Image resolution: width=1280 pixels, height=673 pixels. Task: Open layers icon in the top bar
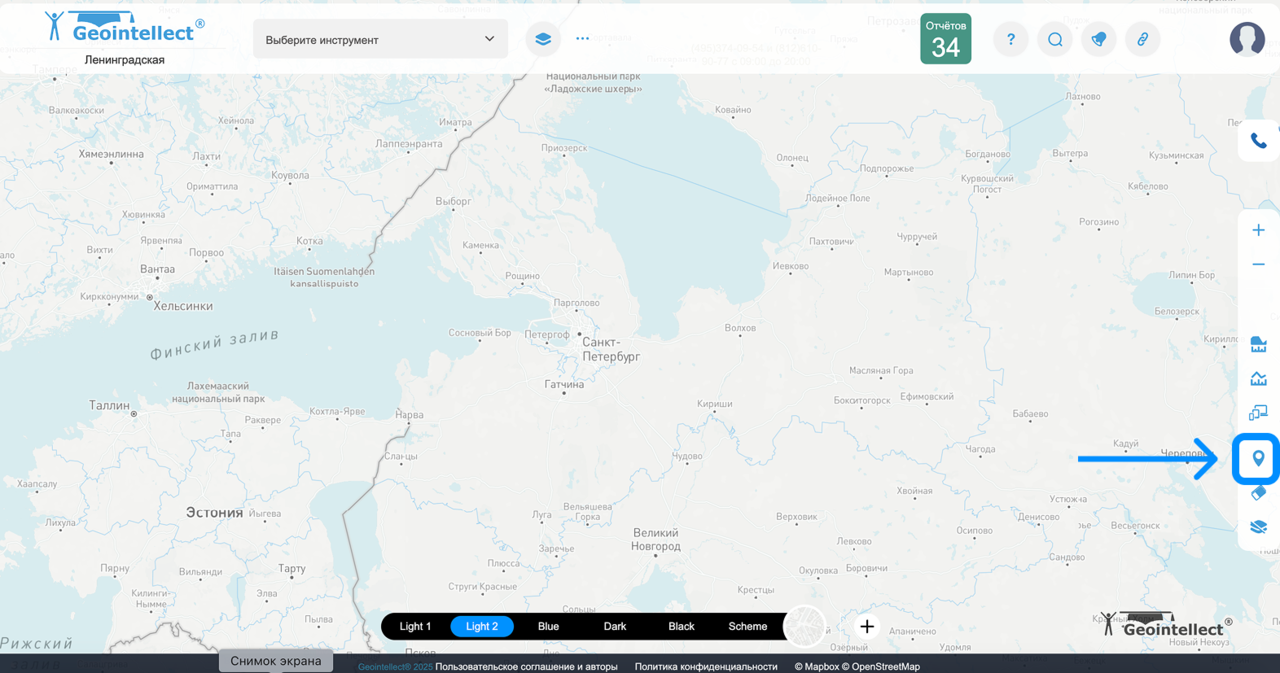click(543, 40)
